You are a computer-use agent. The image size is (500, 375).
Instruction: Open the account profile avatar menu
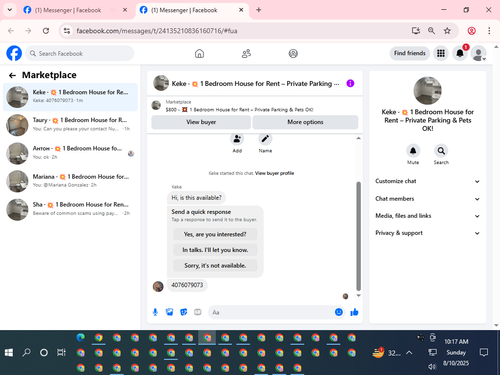478,53
